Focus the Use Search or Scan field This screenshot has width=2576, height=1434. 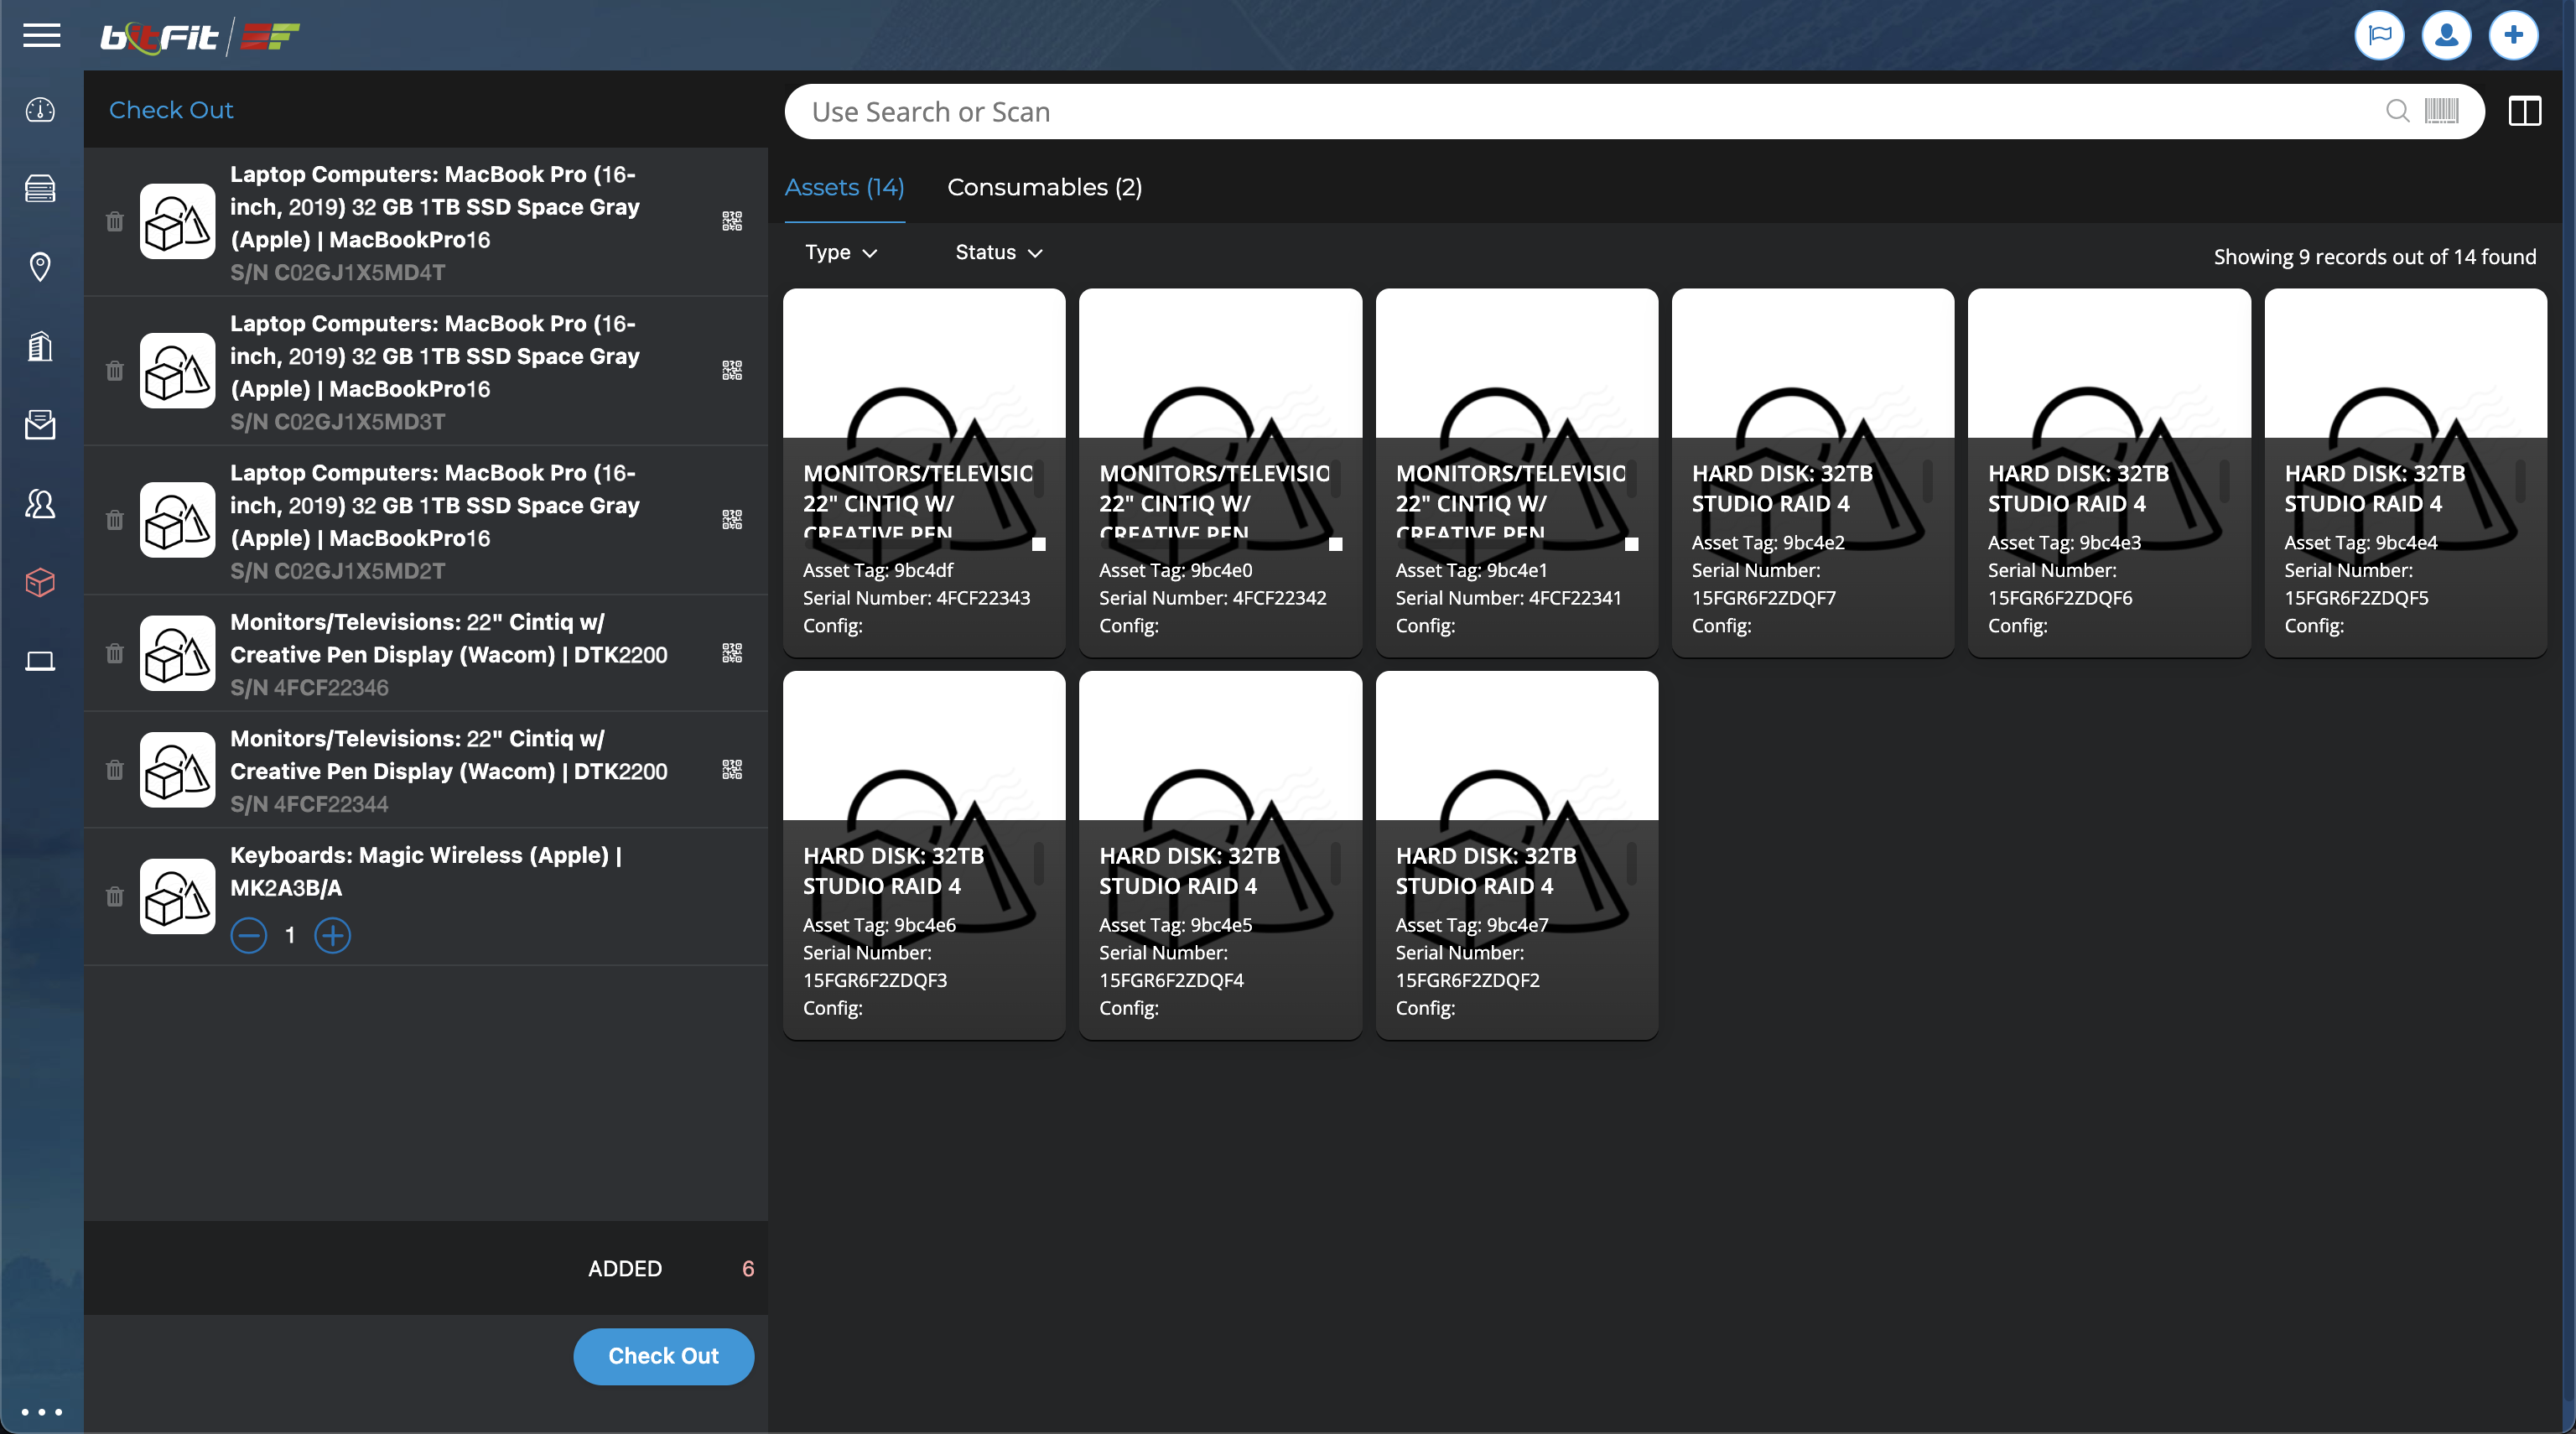click(x=1634, y=111)
